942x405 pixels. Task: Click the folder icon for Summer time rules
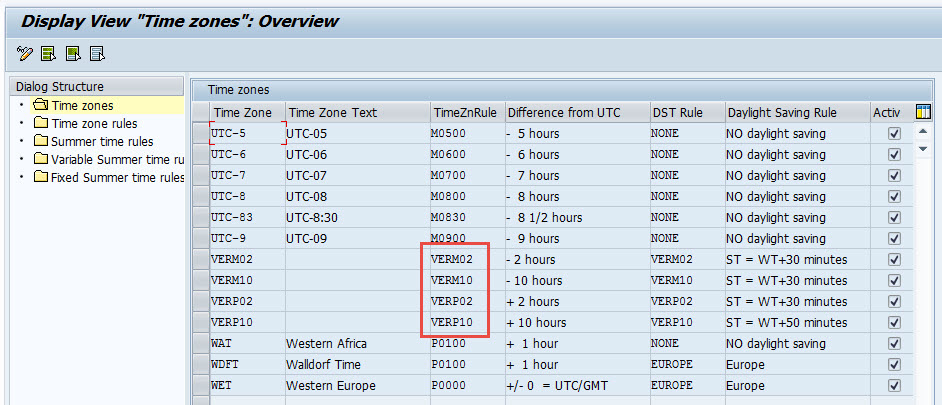(x=41, y=141)
